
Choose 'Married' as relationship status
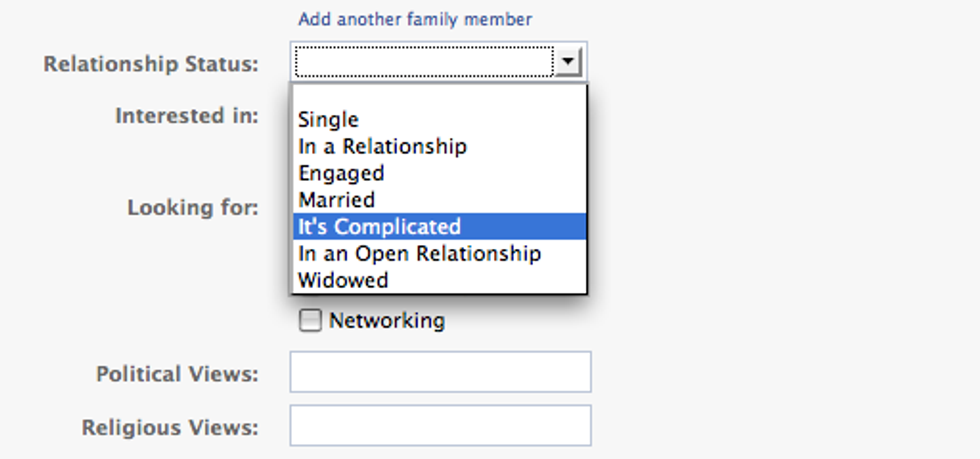[336, 200]
